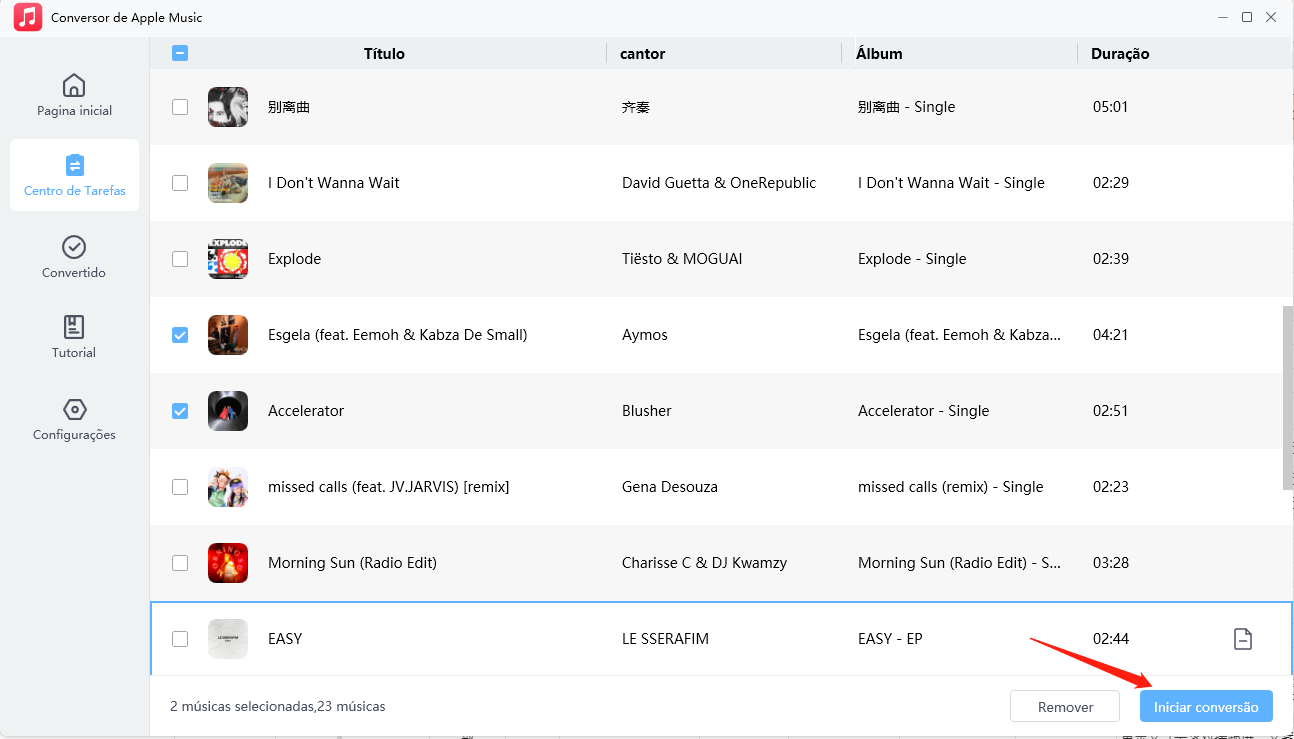Click Iniciar conversão button
The image size is (1294, 739).
(1206, 707)
